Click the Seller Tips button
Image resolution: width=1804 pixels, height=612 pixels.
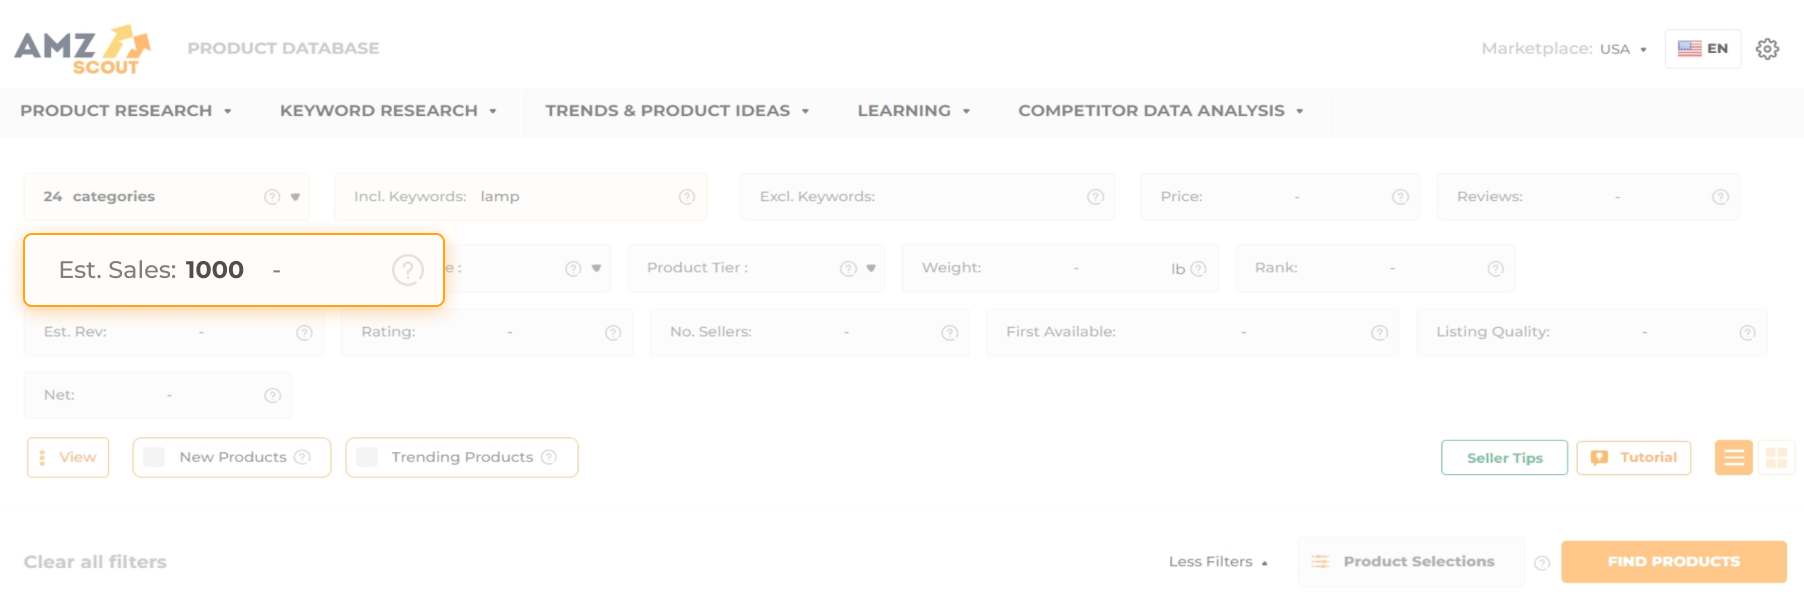(x=1504, y=458)
